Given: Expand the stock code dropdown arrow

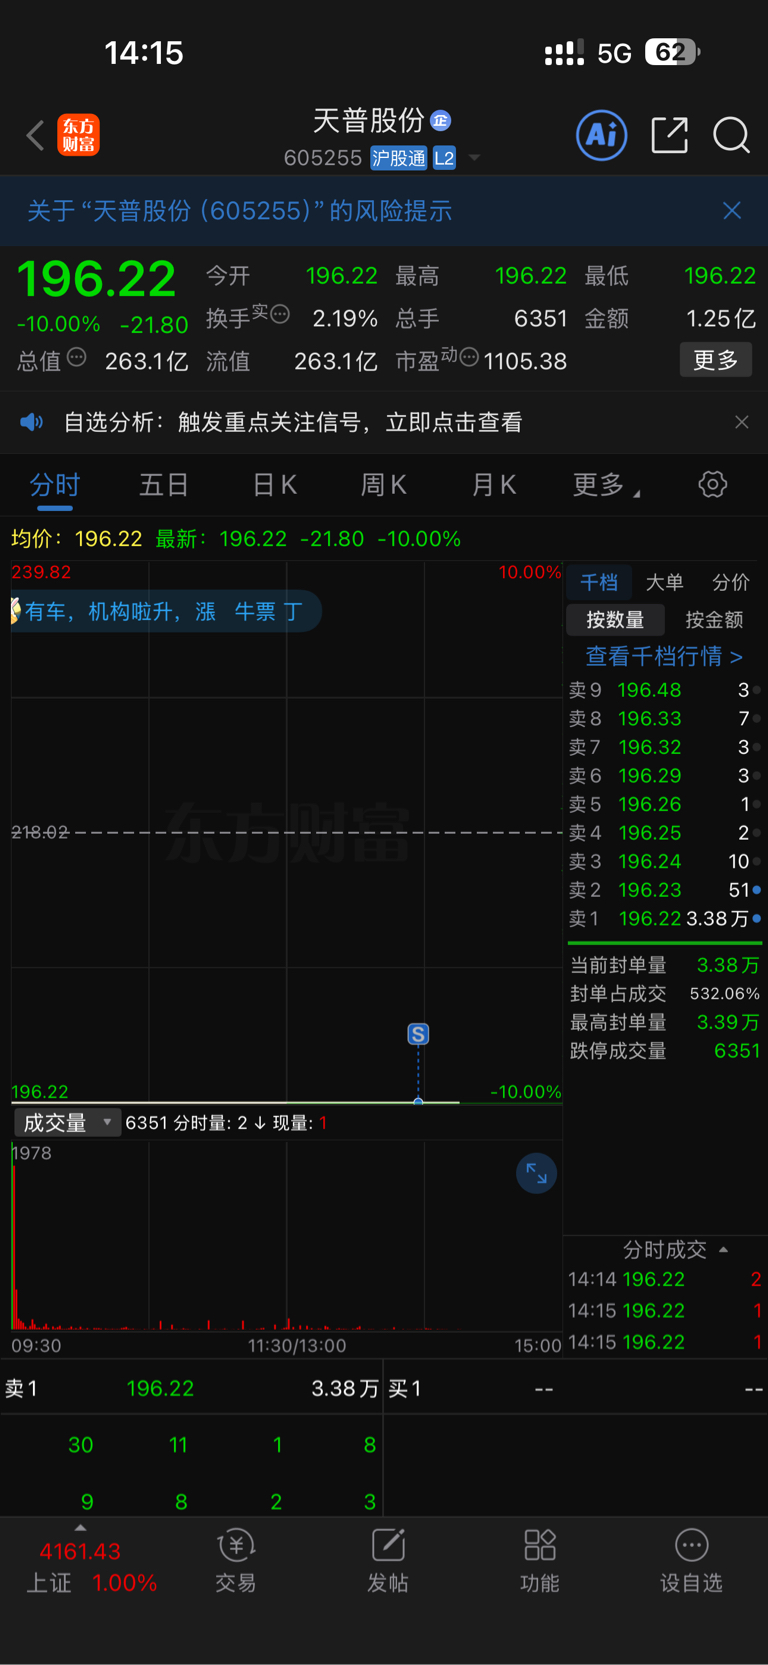Looking at the screenshot, I should [x=474, y=158].
